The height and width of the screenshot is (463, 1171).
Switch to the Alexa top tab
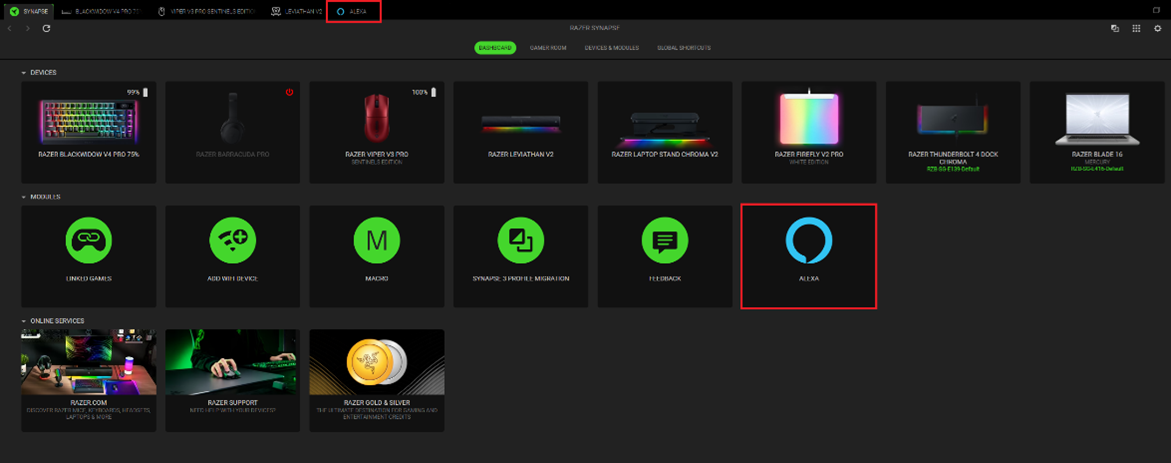[354, 11]
